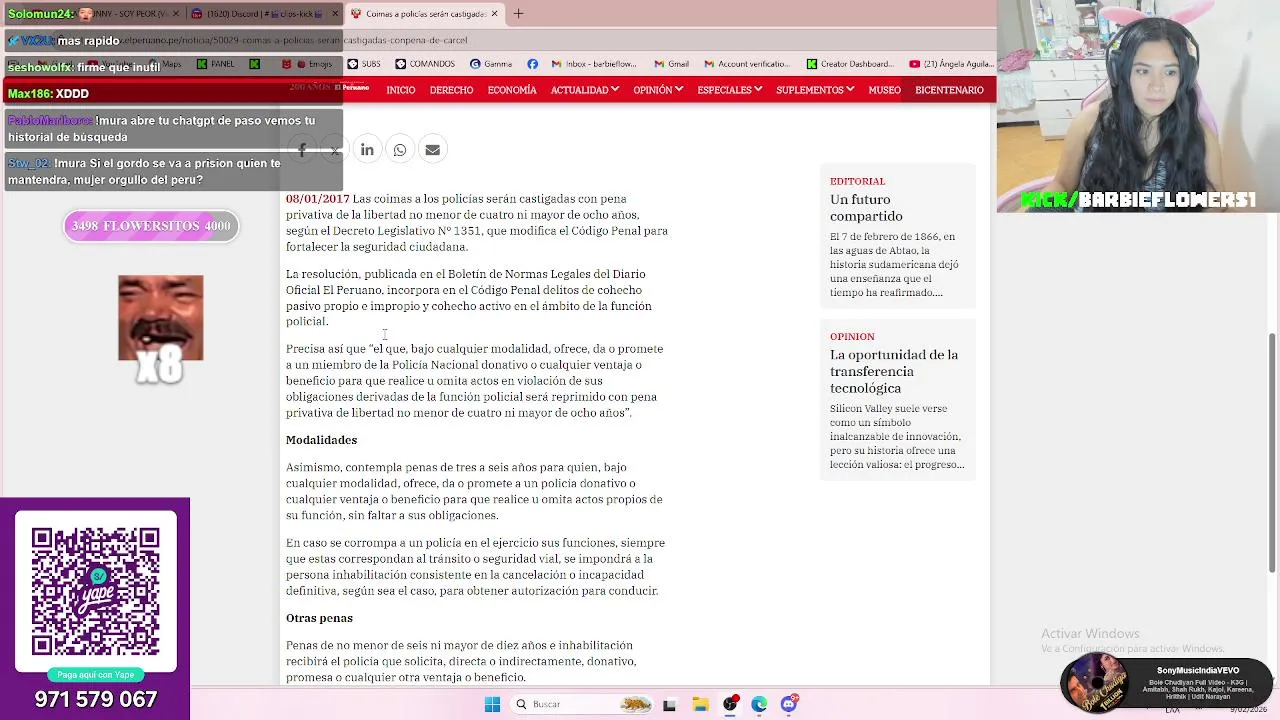
Task: Click the KICK/BARBIEFLOWERS1 overlay text
Action: coord(1137,200)
